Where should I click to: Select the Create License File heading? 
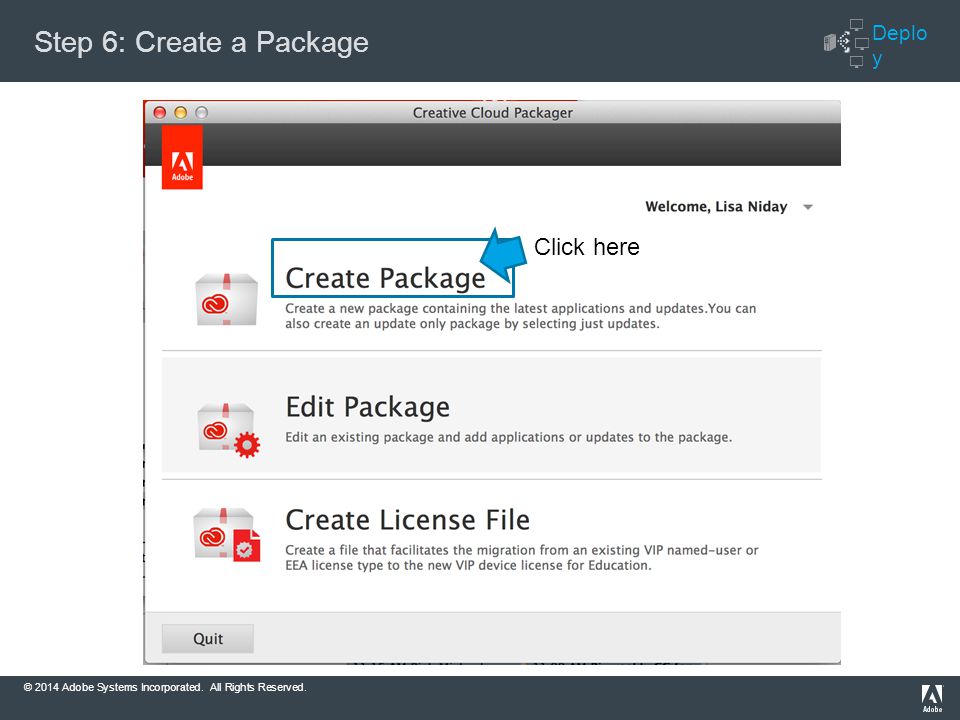tap(408, 520)
